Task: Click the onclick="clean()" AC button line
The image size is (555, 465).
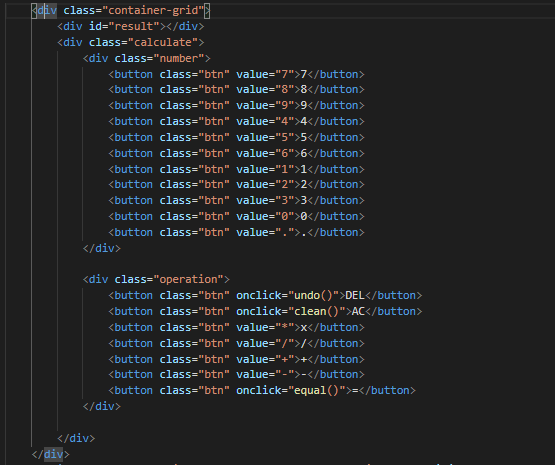Action: pos(265,311)
